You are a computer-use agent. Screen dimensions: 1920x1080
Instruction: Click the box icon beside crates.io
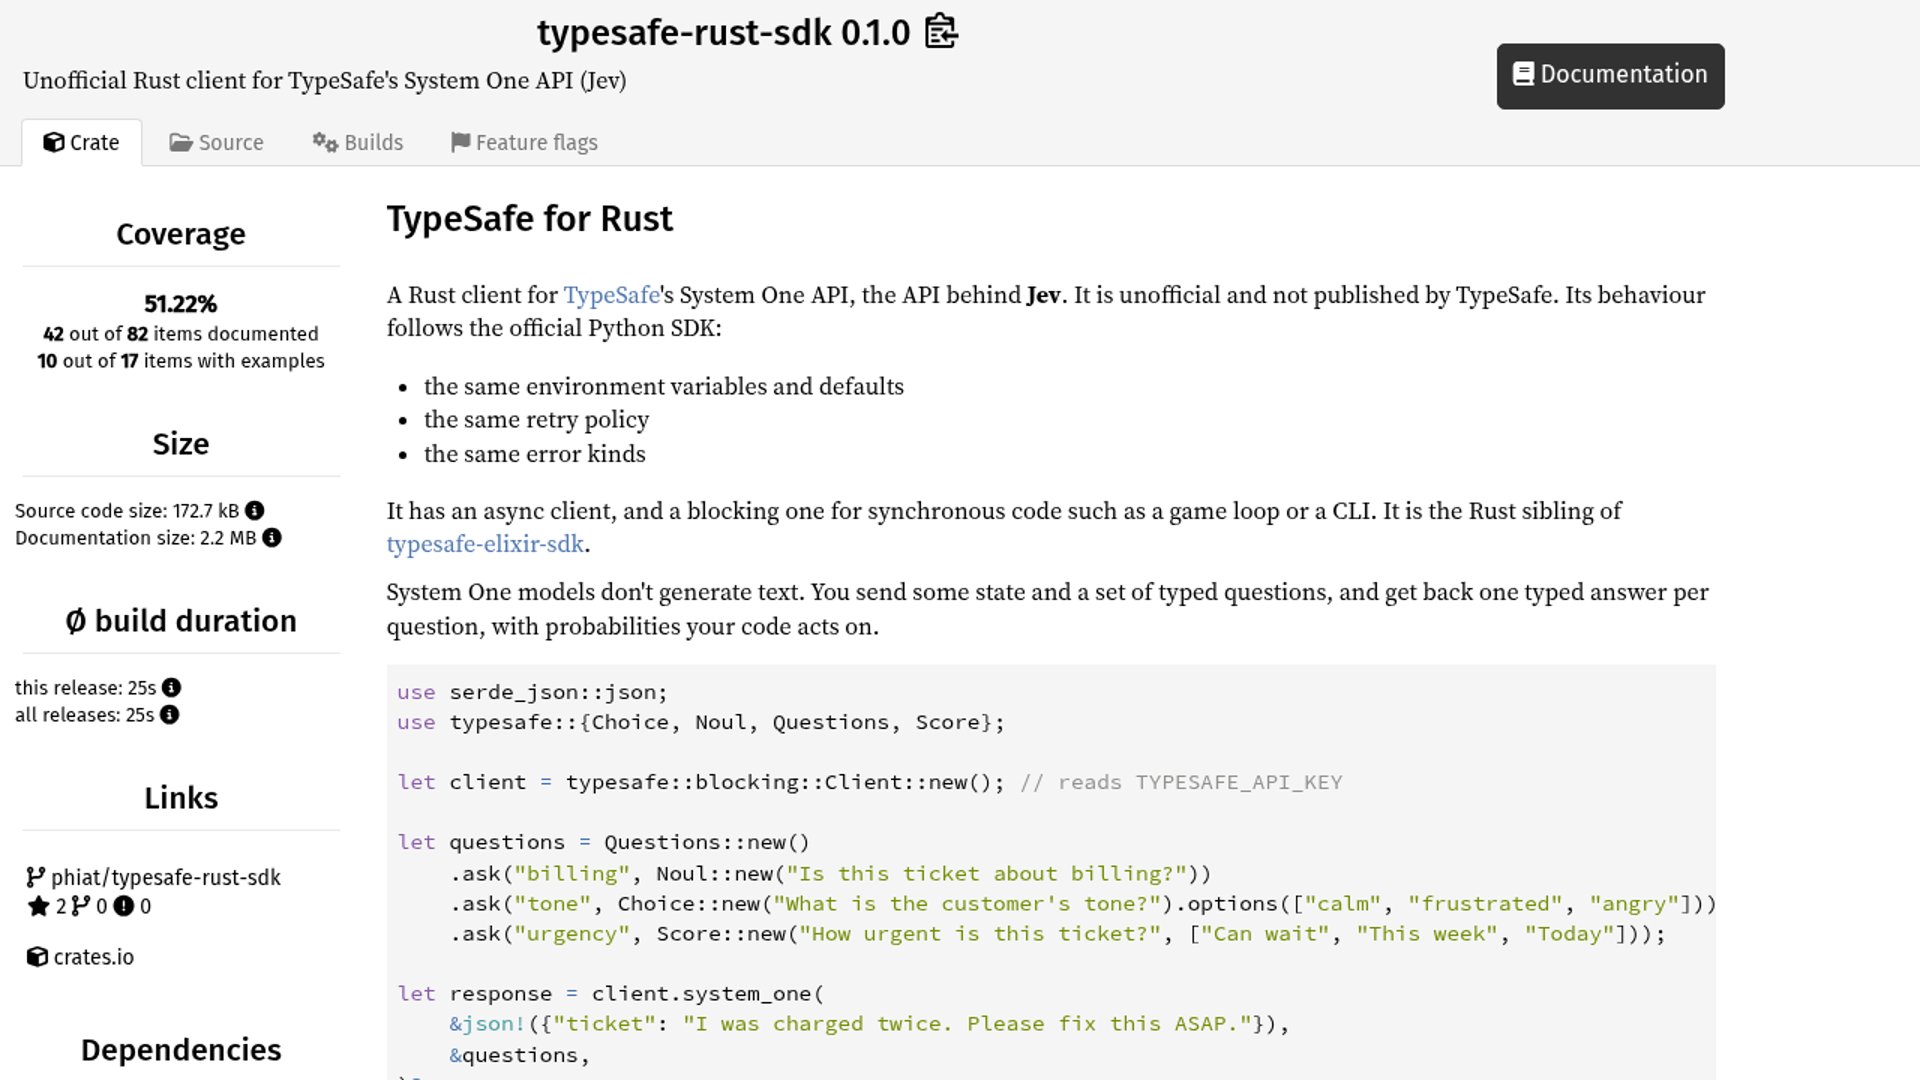[x=37, y=957]
